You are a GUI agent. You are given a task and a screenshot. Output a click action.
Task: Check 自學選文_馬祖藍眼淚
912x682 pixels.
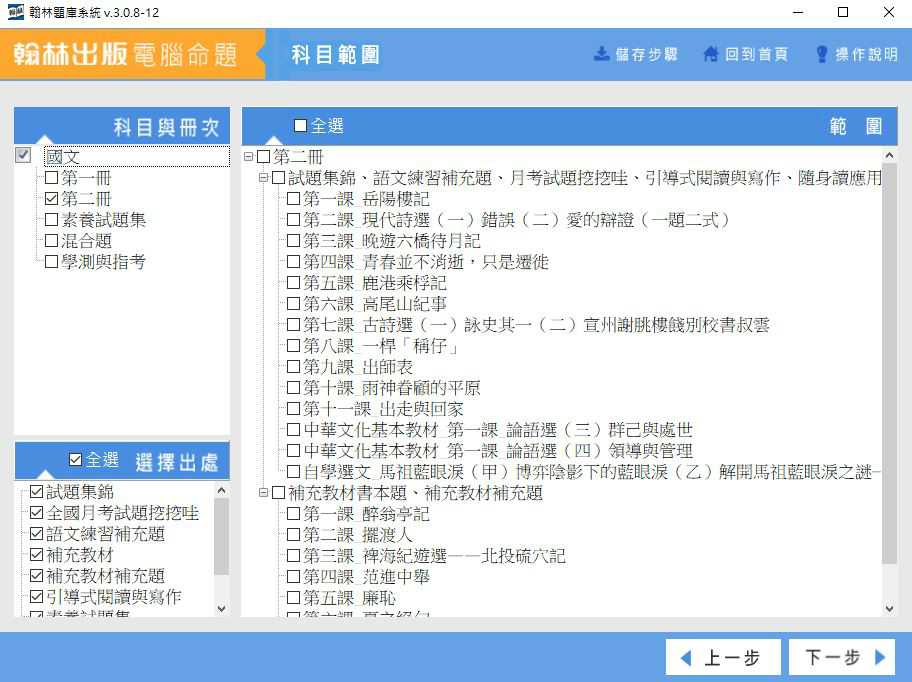294,472
